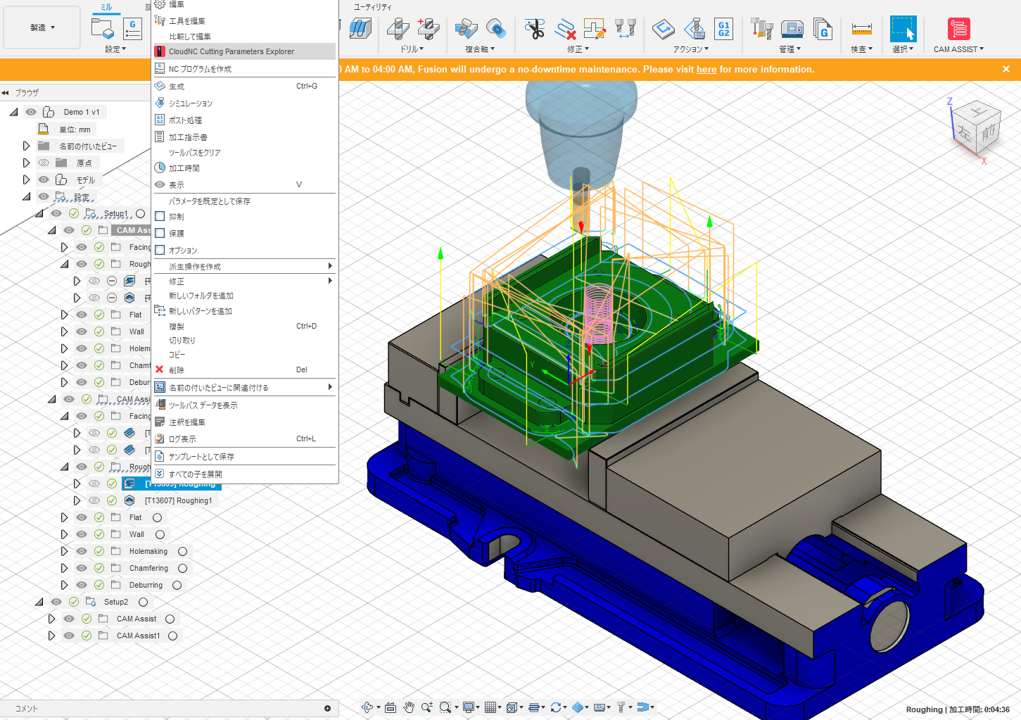Check the 保護 checkbox in context menu

(x=160, y=234)
